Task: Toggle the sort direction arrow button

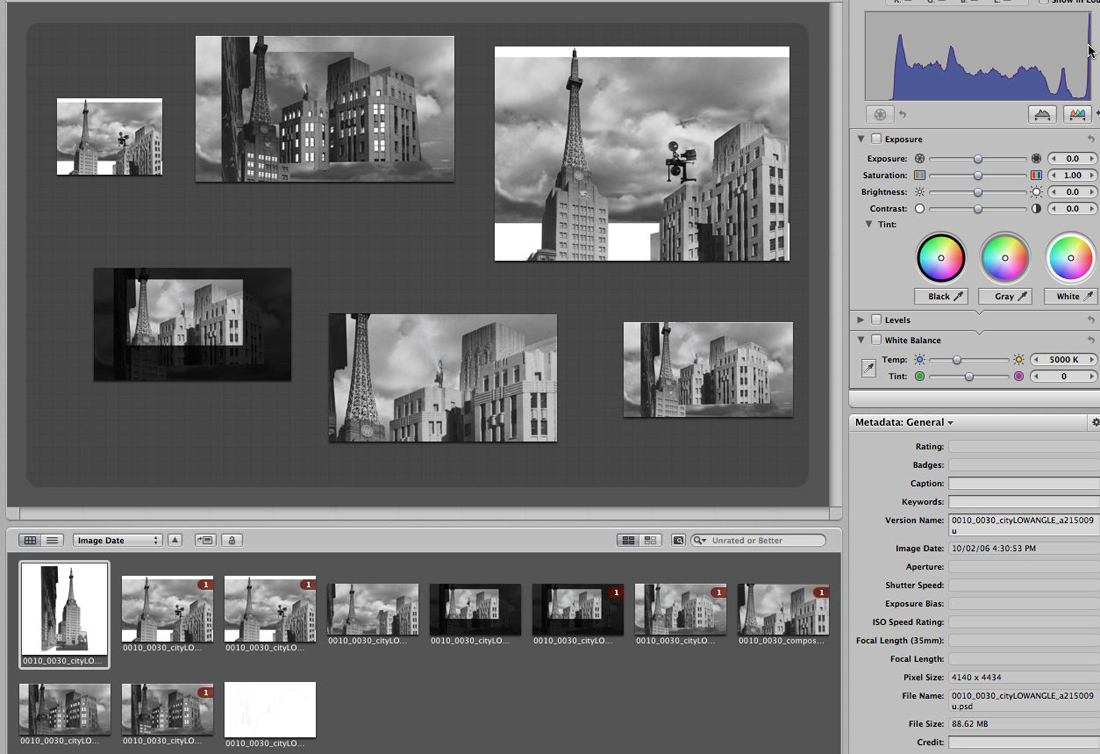Action: (x=175, y=540)
